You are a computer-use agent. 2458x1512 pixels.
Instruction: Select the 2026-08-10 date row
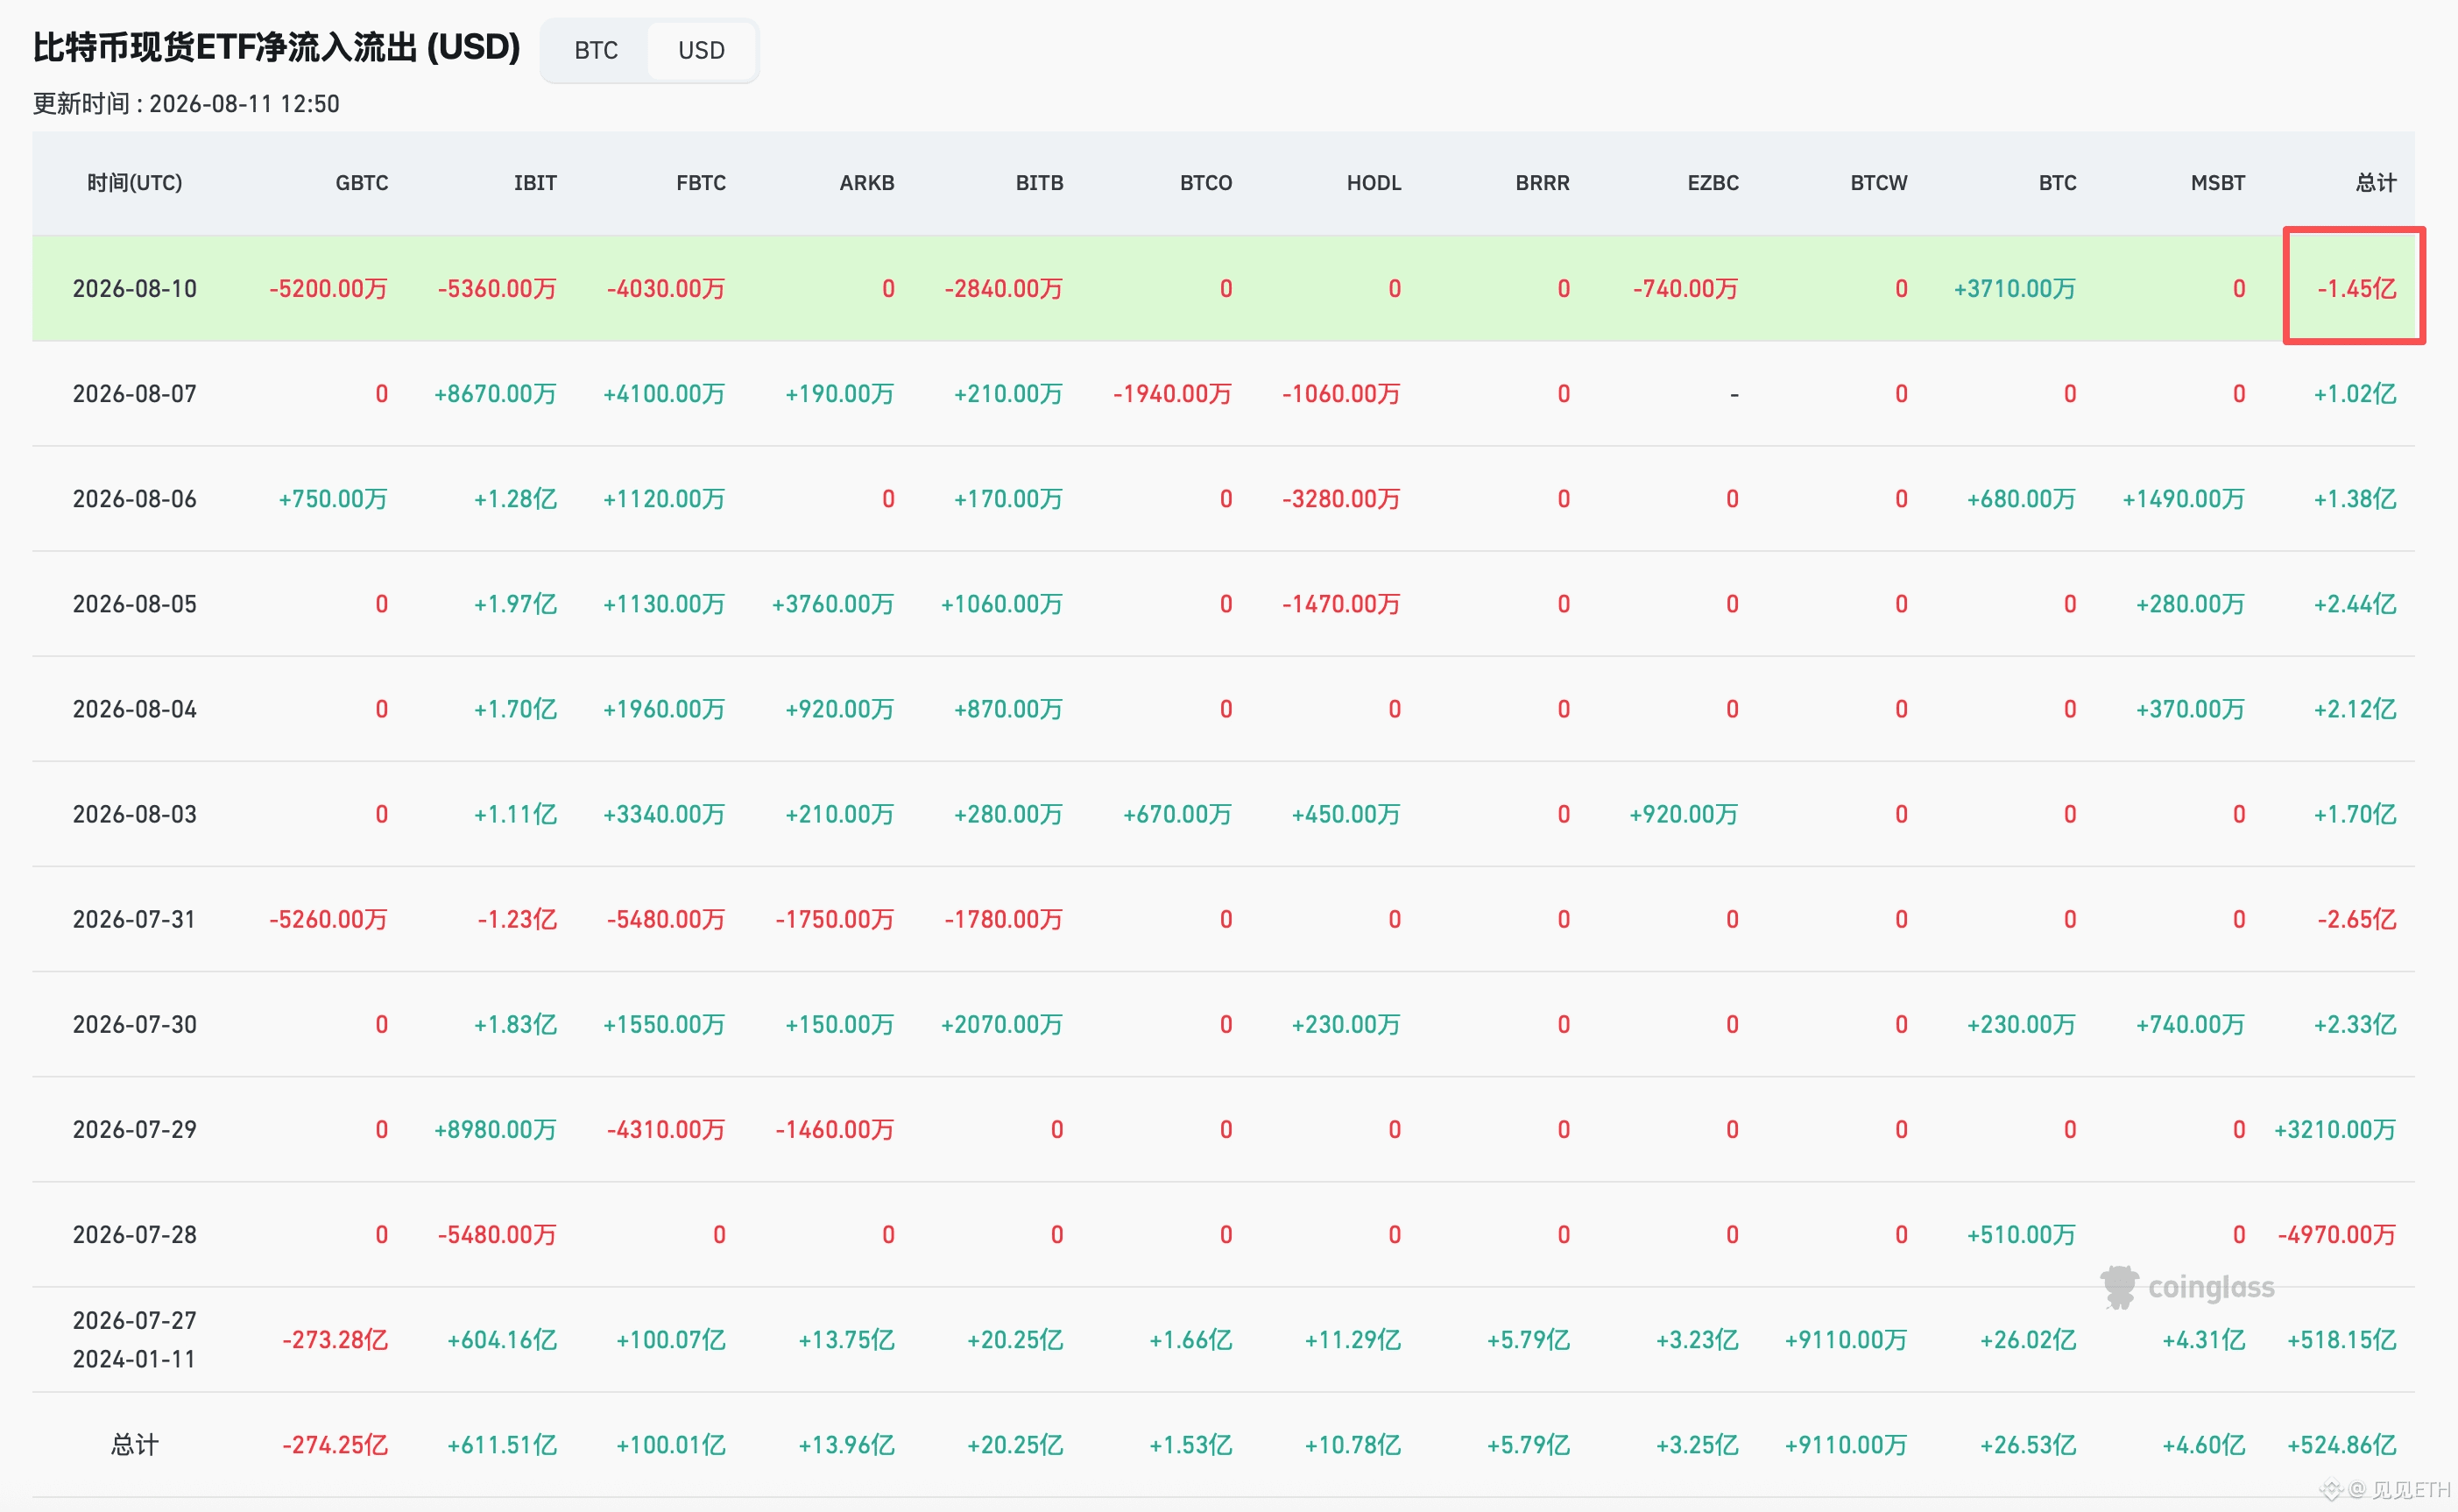[1223, 288]
